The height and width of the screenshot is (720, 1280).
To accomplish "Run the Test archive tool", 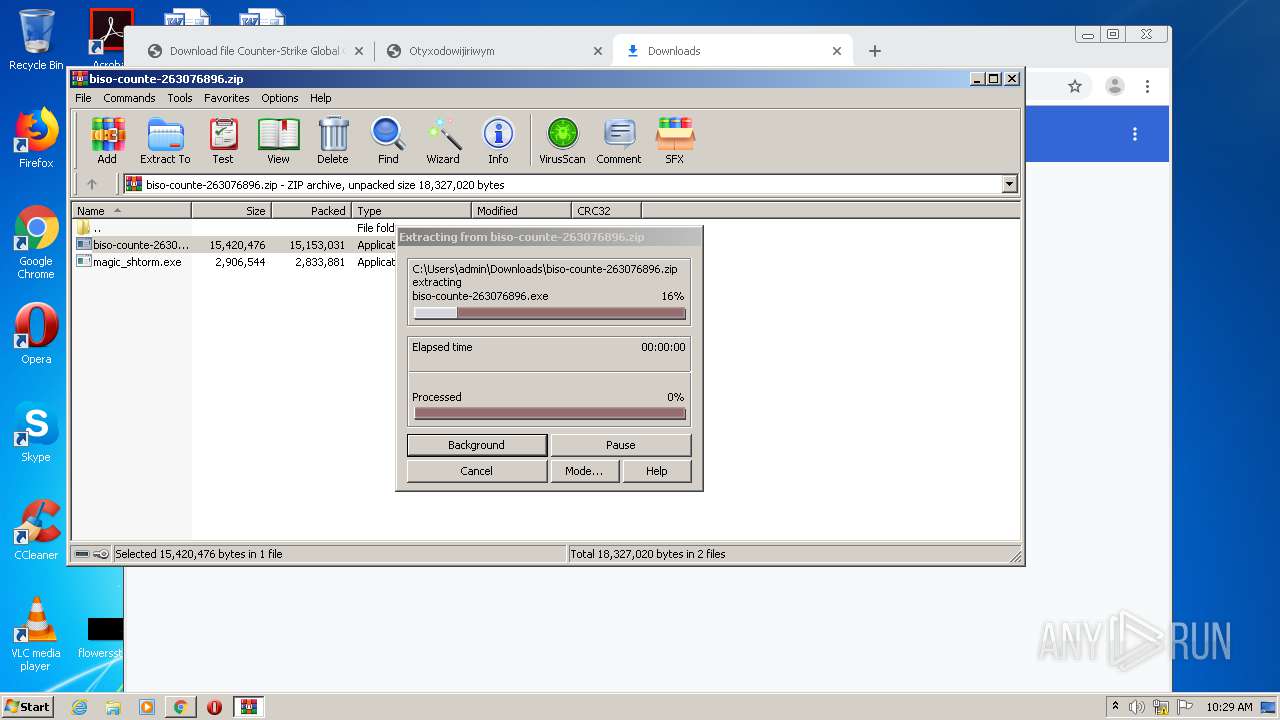I will 223,140.
